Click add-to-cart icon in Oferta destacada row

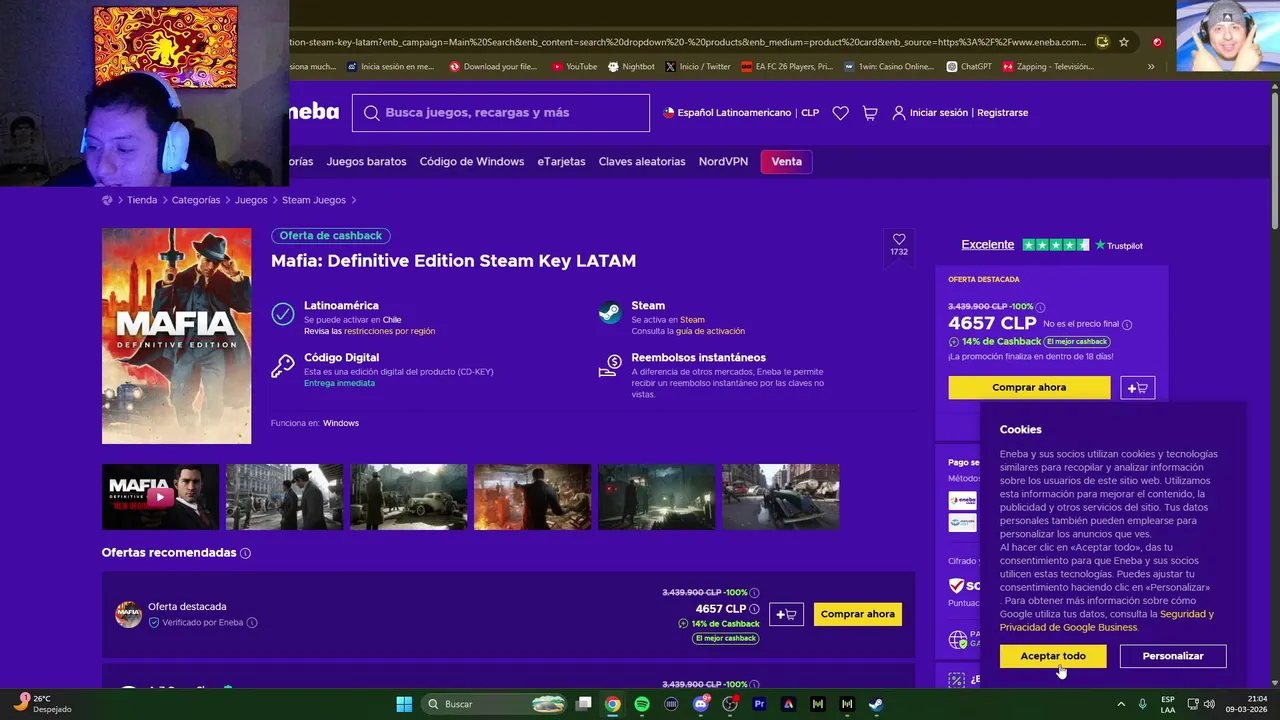pos(786,614)
